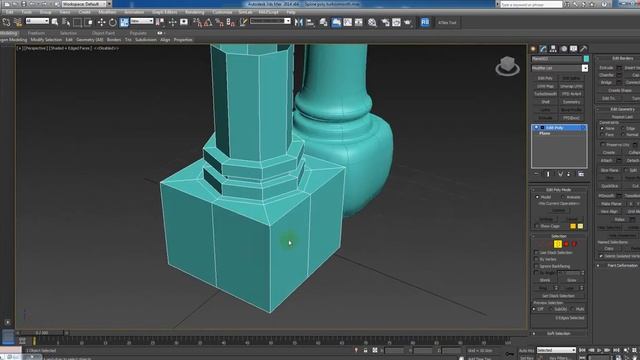Screen dimensions: 640x360
Task: Click the Grow selection button
Action: (571, 280)
